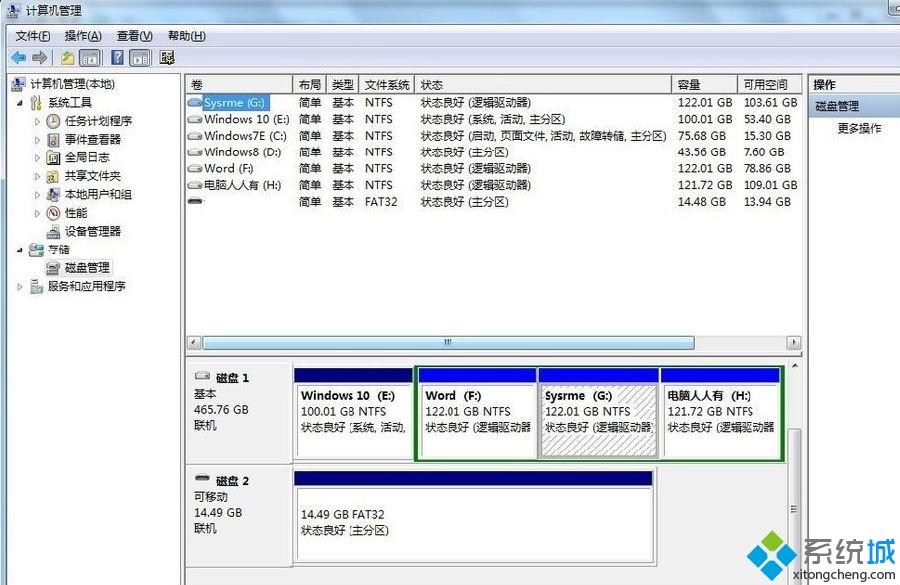Open the 查看(V) menu
Screen dimensions: 900x585
tap(135, 36)
